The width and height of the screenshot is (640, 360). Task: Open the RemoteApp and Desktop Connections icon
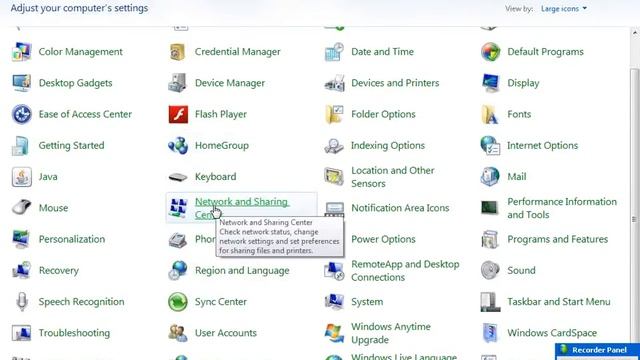334,270
